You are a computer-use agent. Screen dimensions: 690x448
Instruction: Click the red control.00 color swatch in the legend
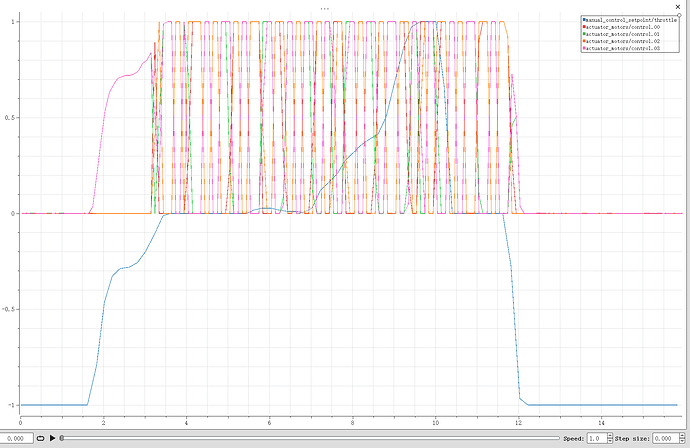pos(584,27)
